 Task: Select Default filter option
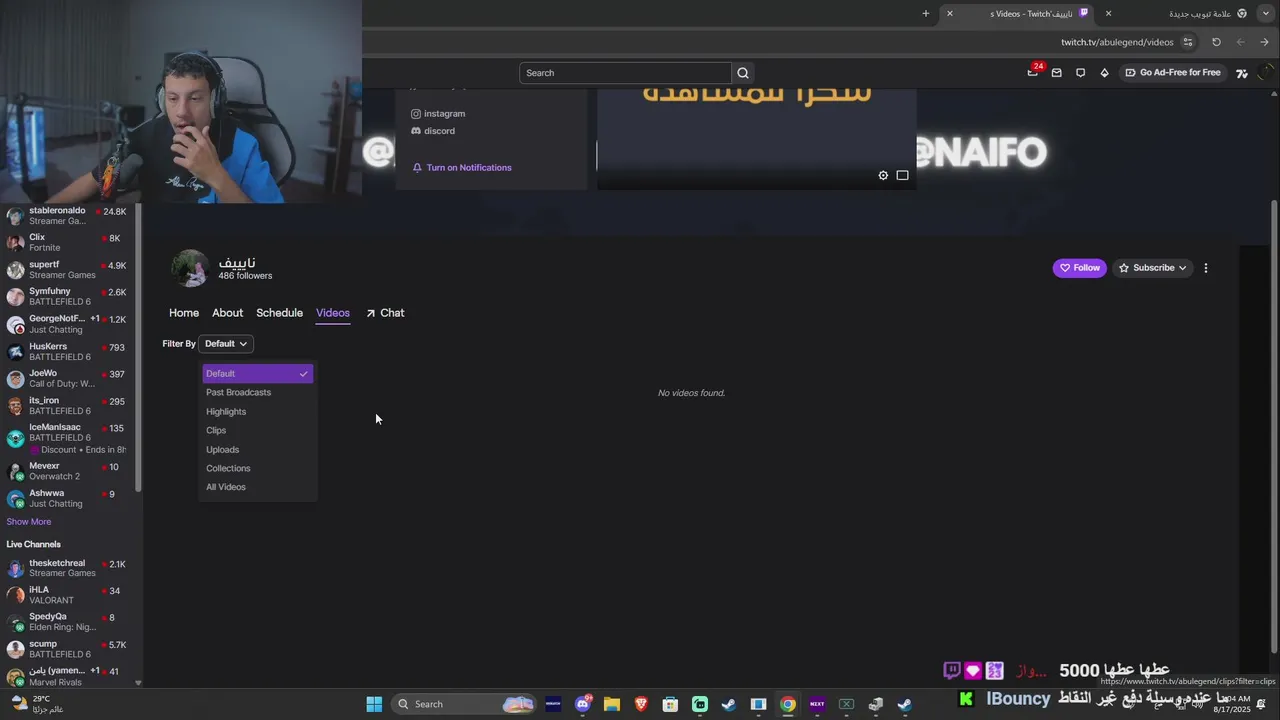pos(258,374)
